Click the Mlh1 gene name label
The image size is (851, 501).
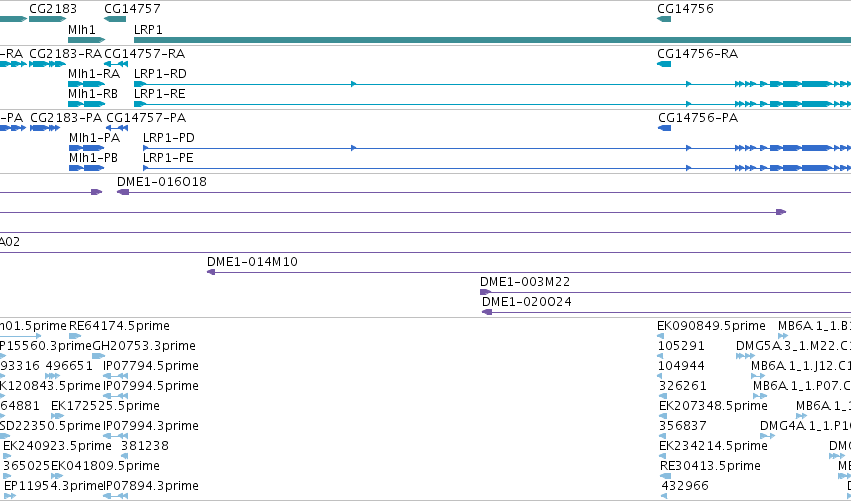(82, 29)
